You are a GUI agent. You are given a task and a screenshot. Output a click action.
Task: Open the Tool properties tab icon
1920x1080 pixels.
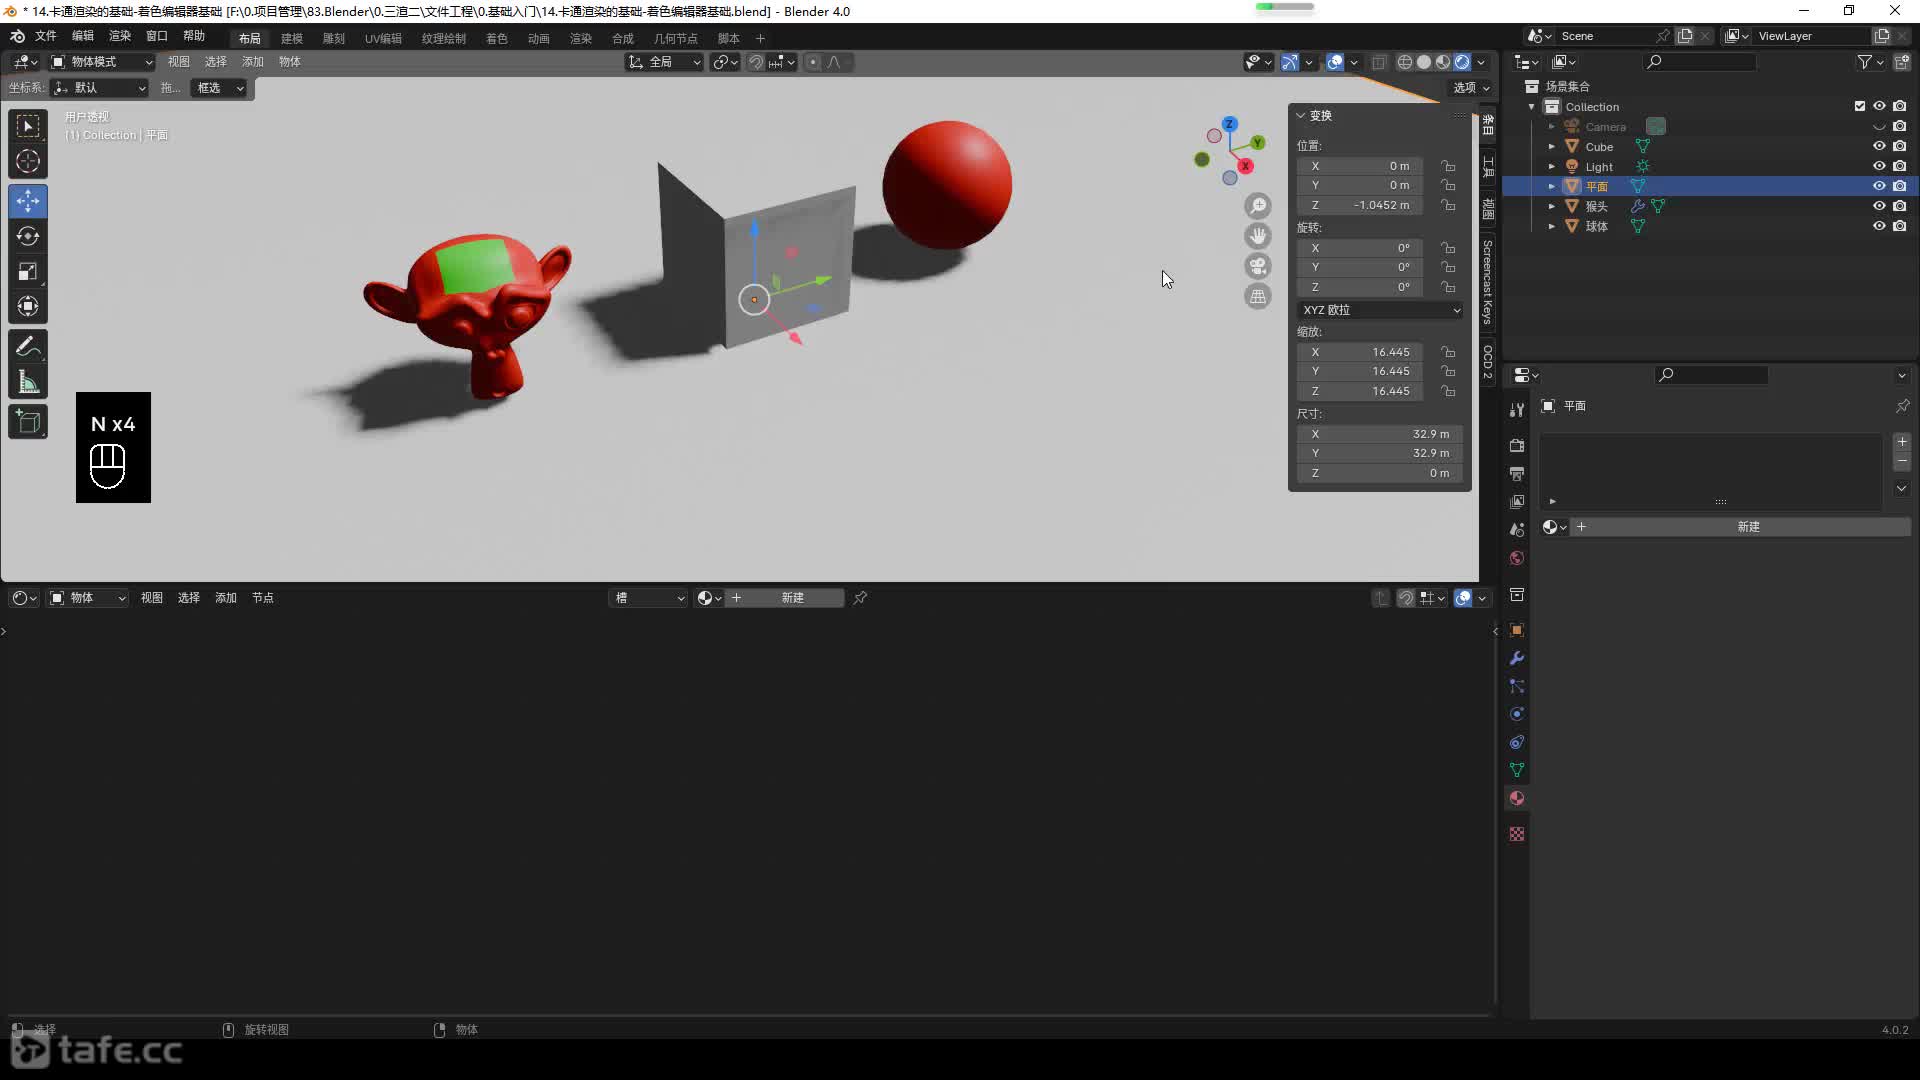(x=1517, y=409)
